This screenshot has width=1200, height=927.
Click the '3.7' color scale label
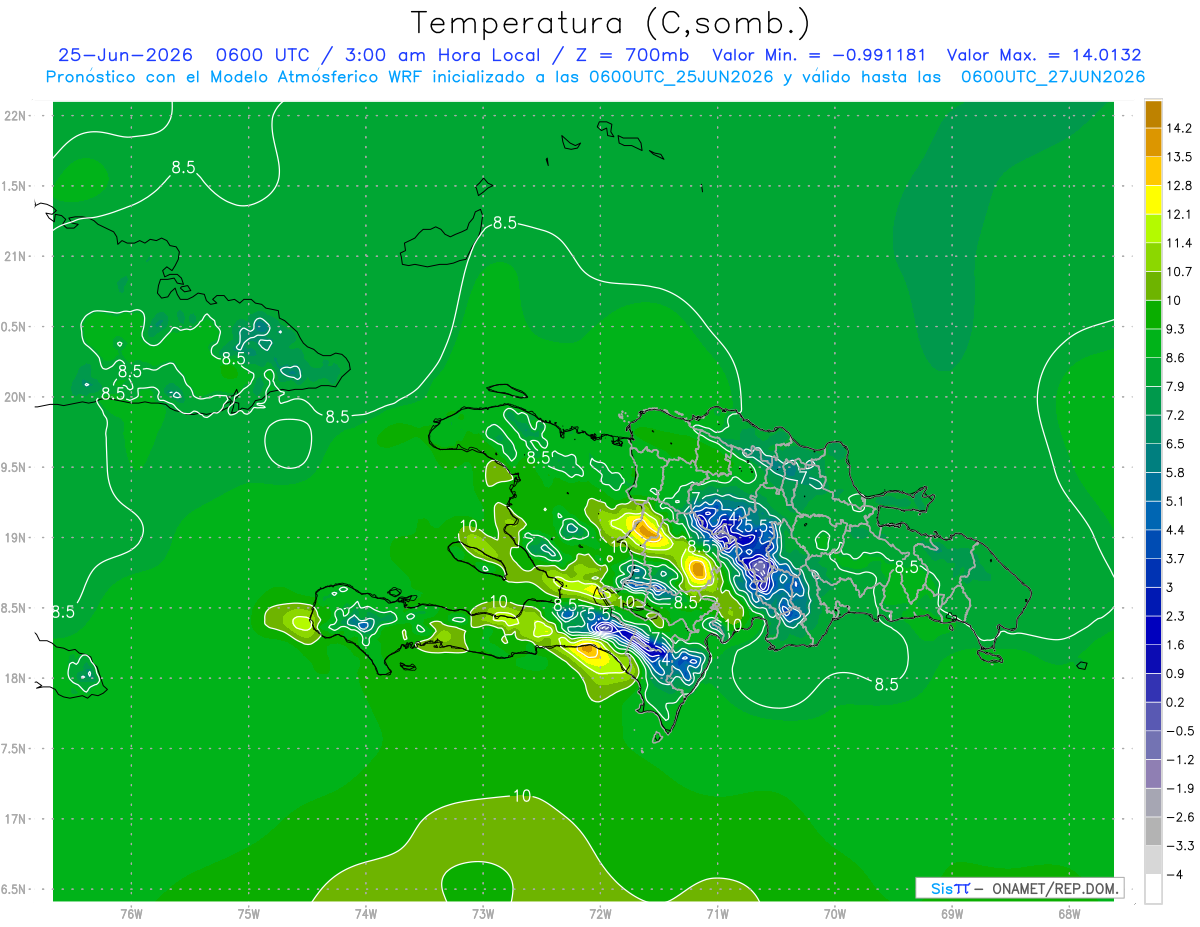tap(1174, 559)
